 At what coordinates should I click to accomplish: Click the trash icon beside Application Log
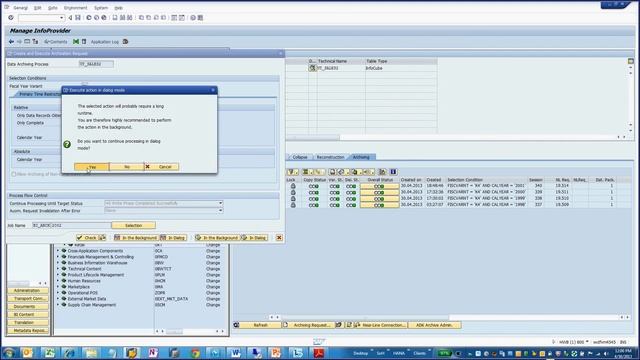(x=84, y=42)
